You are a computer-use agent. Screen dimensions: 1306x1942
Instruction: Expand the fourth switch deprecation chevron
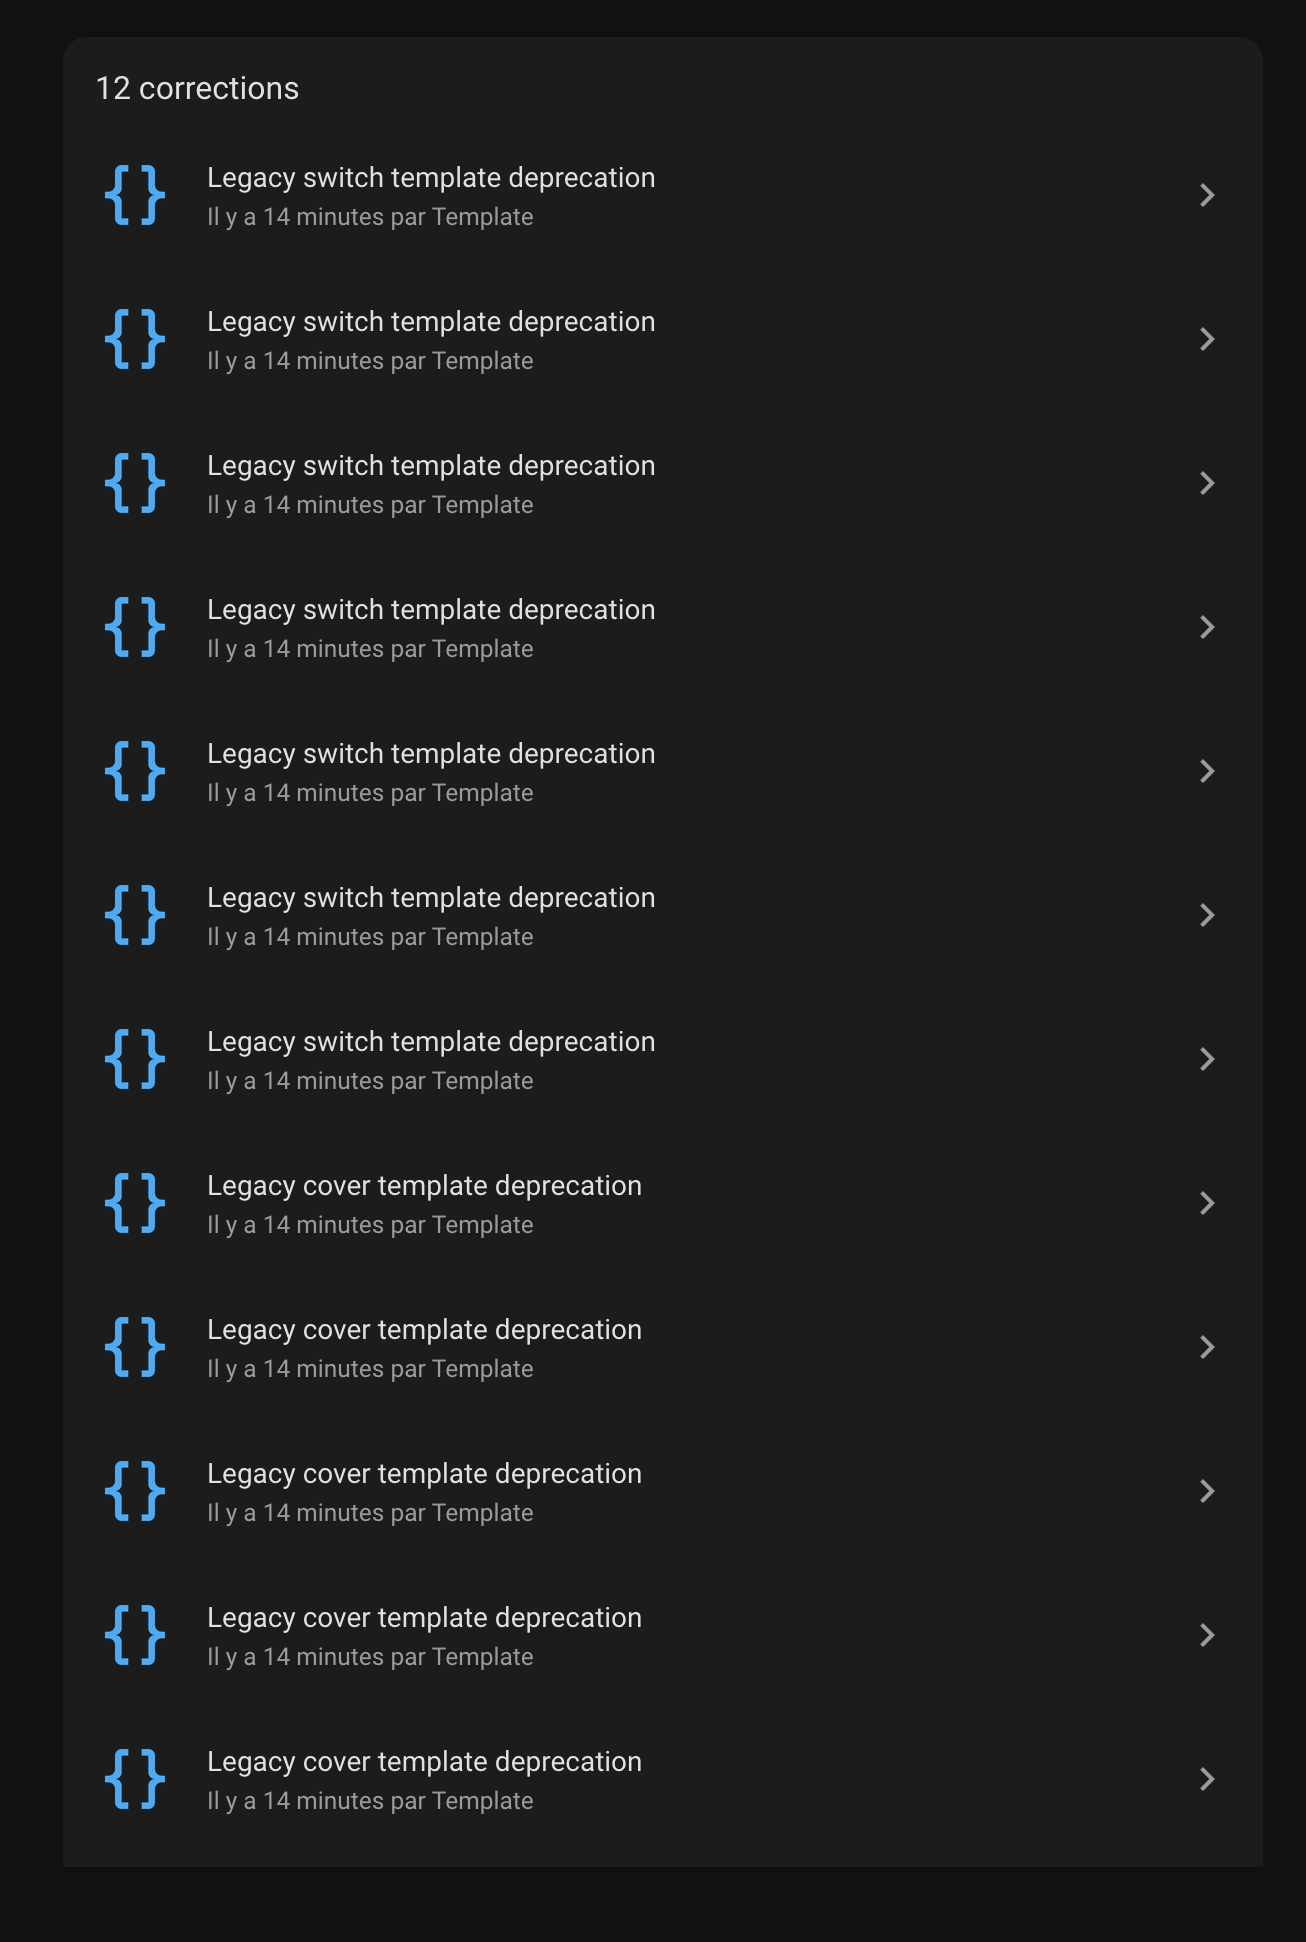click(1207, 627)
